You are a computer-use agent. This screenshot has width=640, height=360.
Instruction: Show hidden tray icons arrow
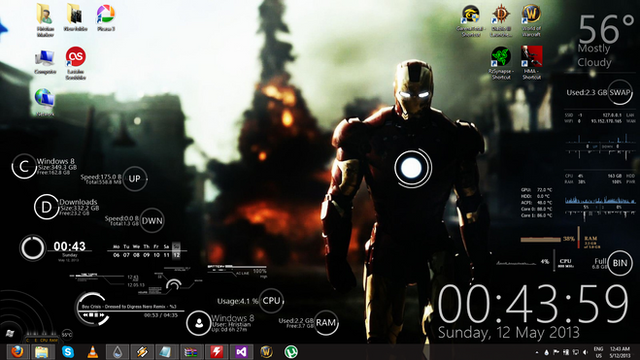coord(536,352)
